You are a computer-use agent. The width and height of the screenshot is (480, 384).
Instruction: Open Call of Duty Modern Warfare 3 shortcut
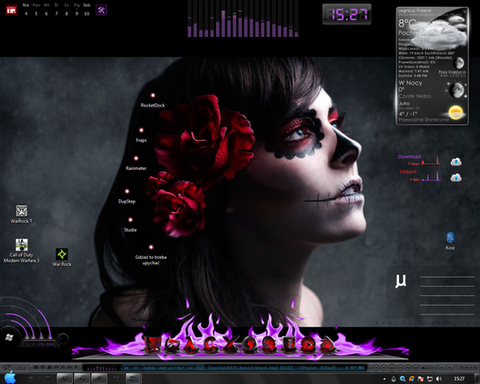point(22,251)
